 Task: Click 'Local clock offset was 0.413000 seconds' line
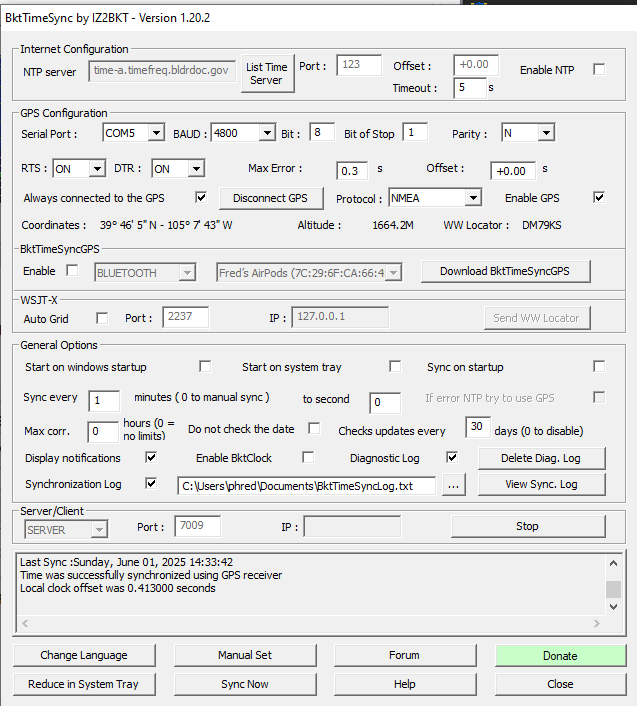pos(117,588)
